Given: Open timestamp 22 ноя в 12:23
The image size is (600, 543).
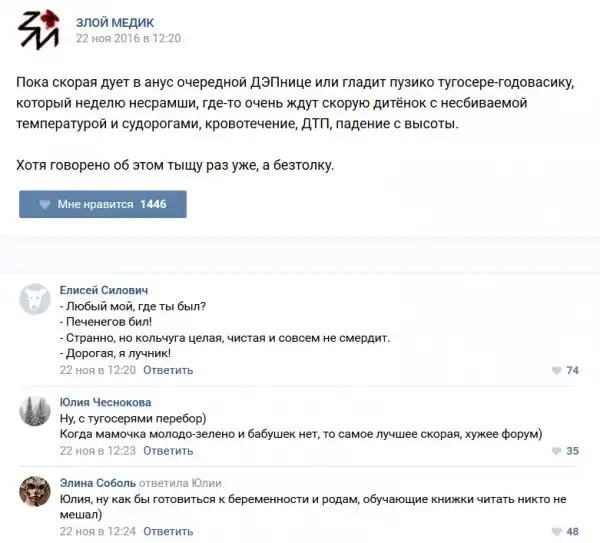Looking at the screenshot, I should click(x=97, y=450).
